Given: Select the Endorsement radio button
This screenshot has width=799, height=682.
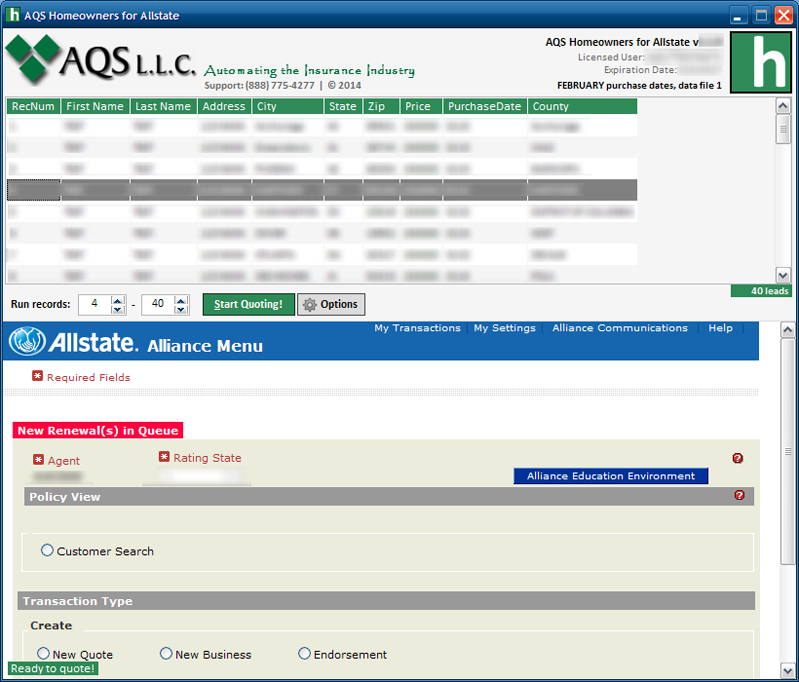Looking at the screenshot, I should point(304,653).
